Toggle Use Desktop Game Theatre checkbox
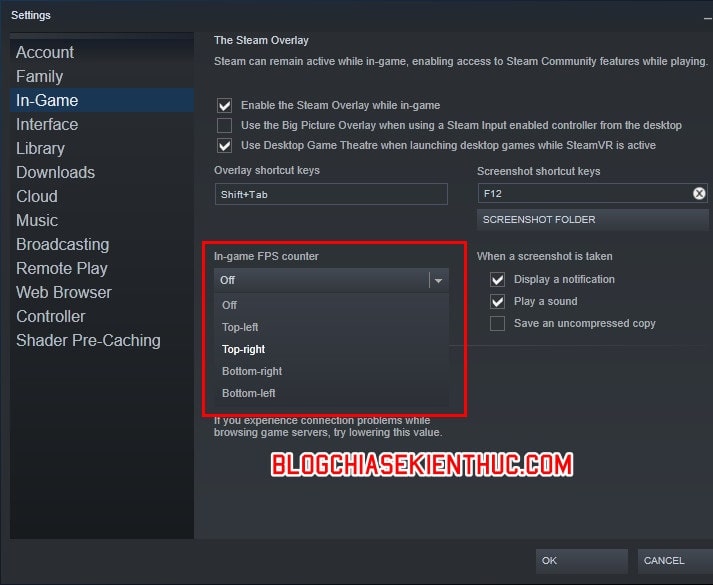The height and width of the screenshot is (585, 713). pyautogui.click(x=224, y=145)
